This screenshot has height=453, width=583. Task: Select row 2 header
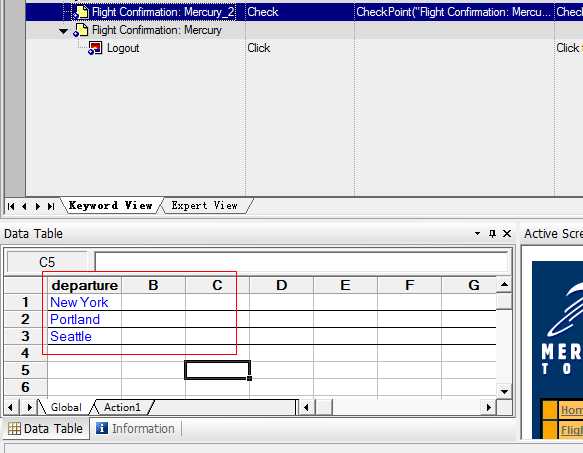(x=25, y=319)
